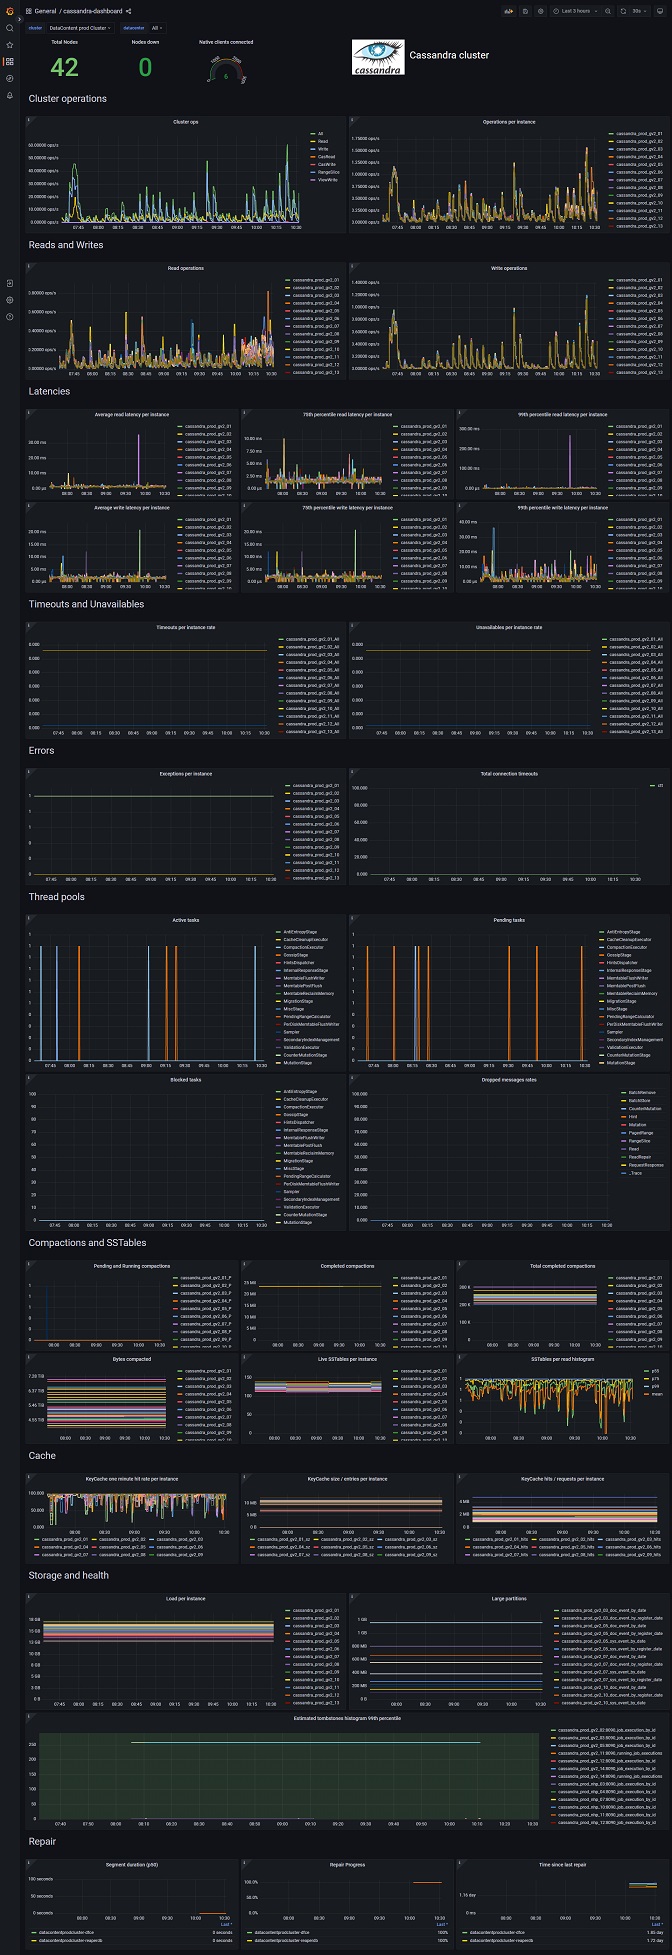Open the Grafana home logo
The width and height of the screenshot is (672, 1955).
pyautogui.click(x=10, y=11)
